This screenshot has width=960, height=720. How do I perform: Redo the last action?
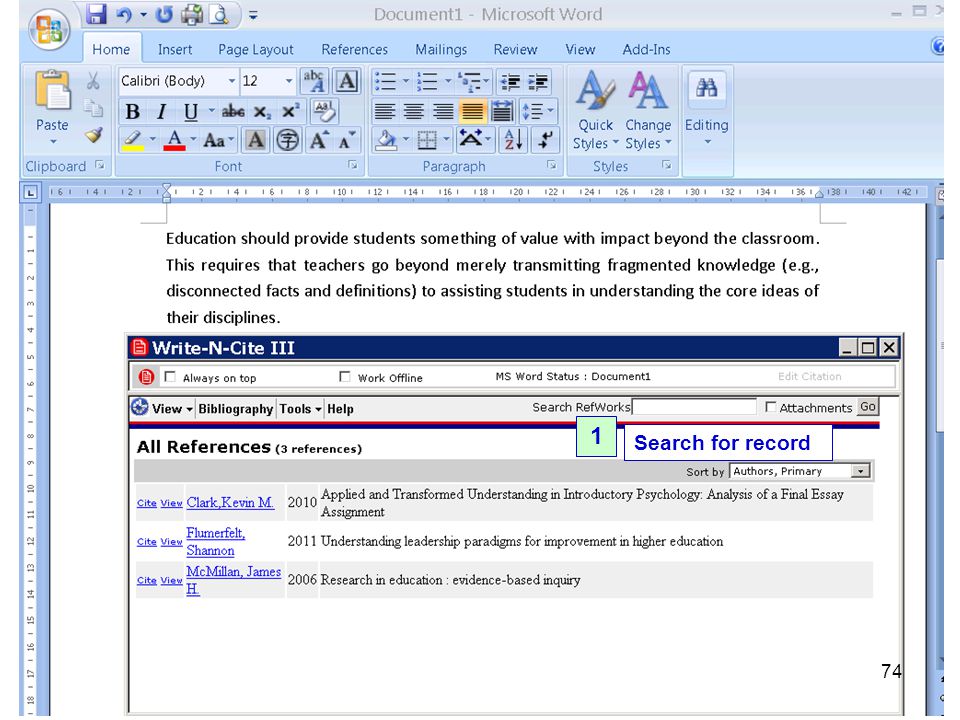click(x=164, y=14)
